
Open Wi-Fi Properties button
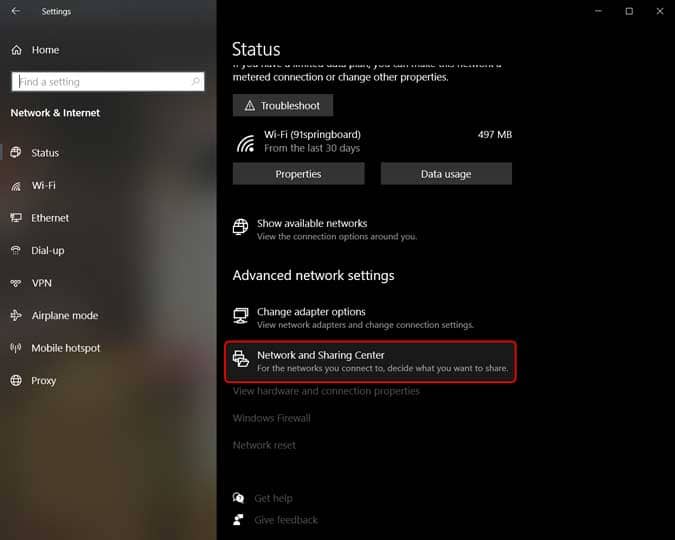tap(298, 174)
